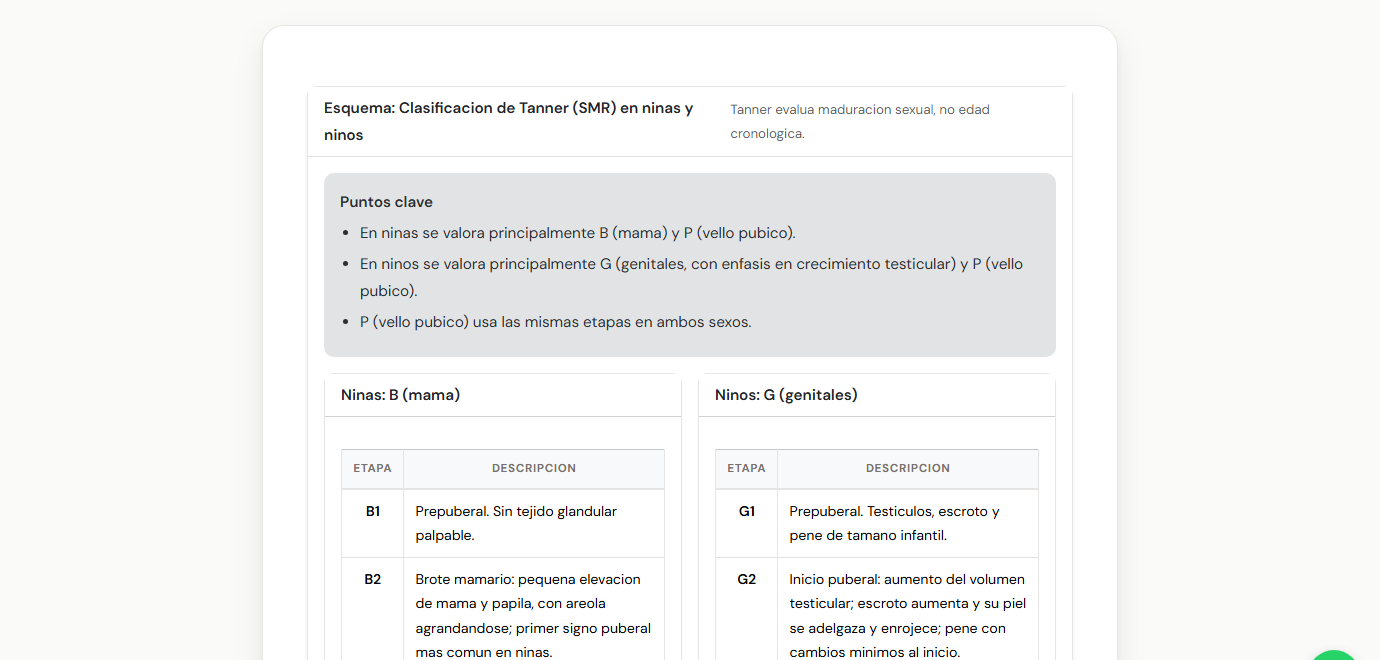Screen dimensions: 1380x660
Task: Select the bullet about P mismas etapas
Action: point(555,322)
